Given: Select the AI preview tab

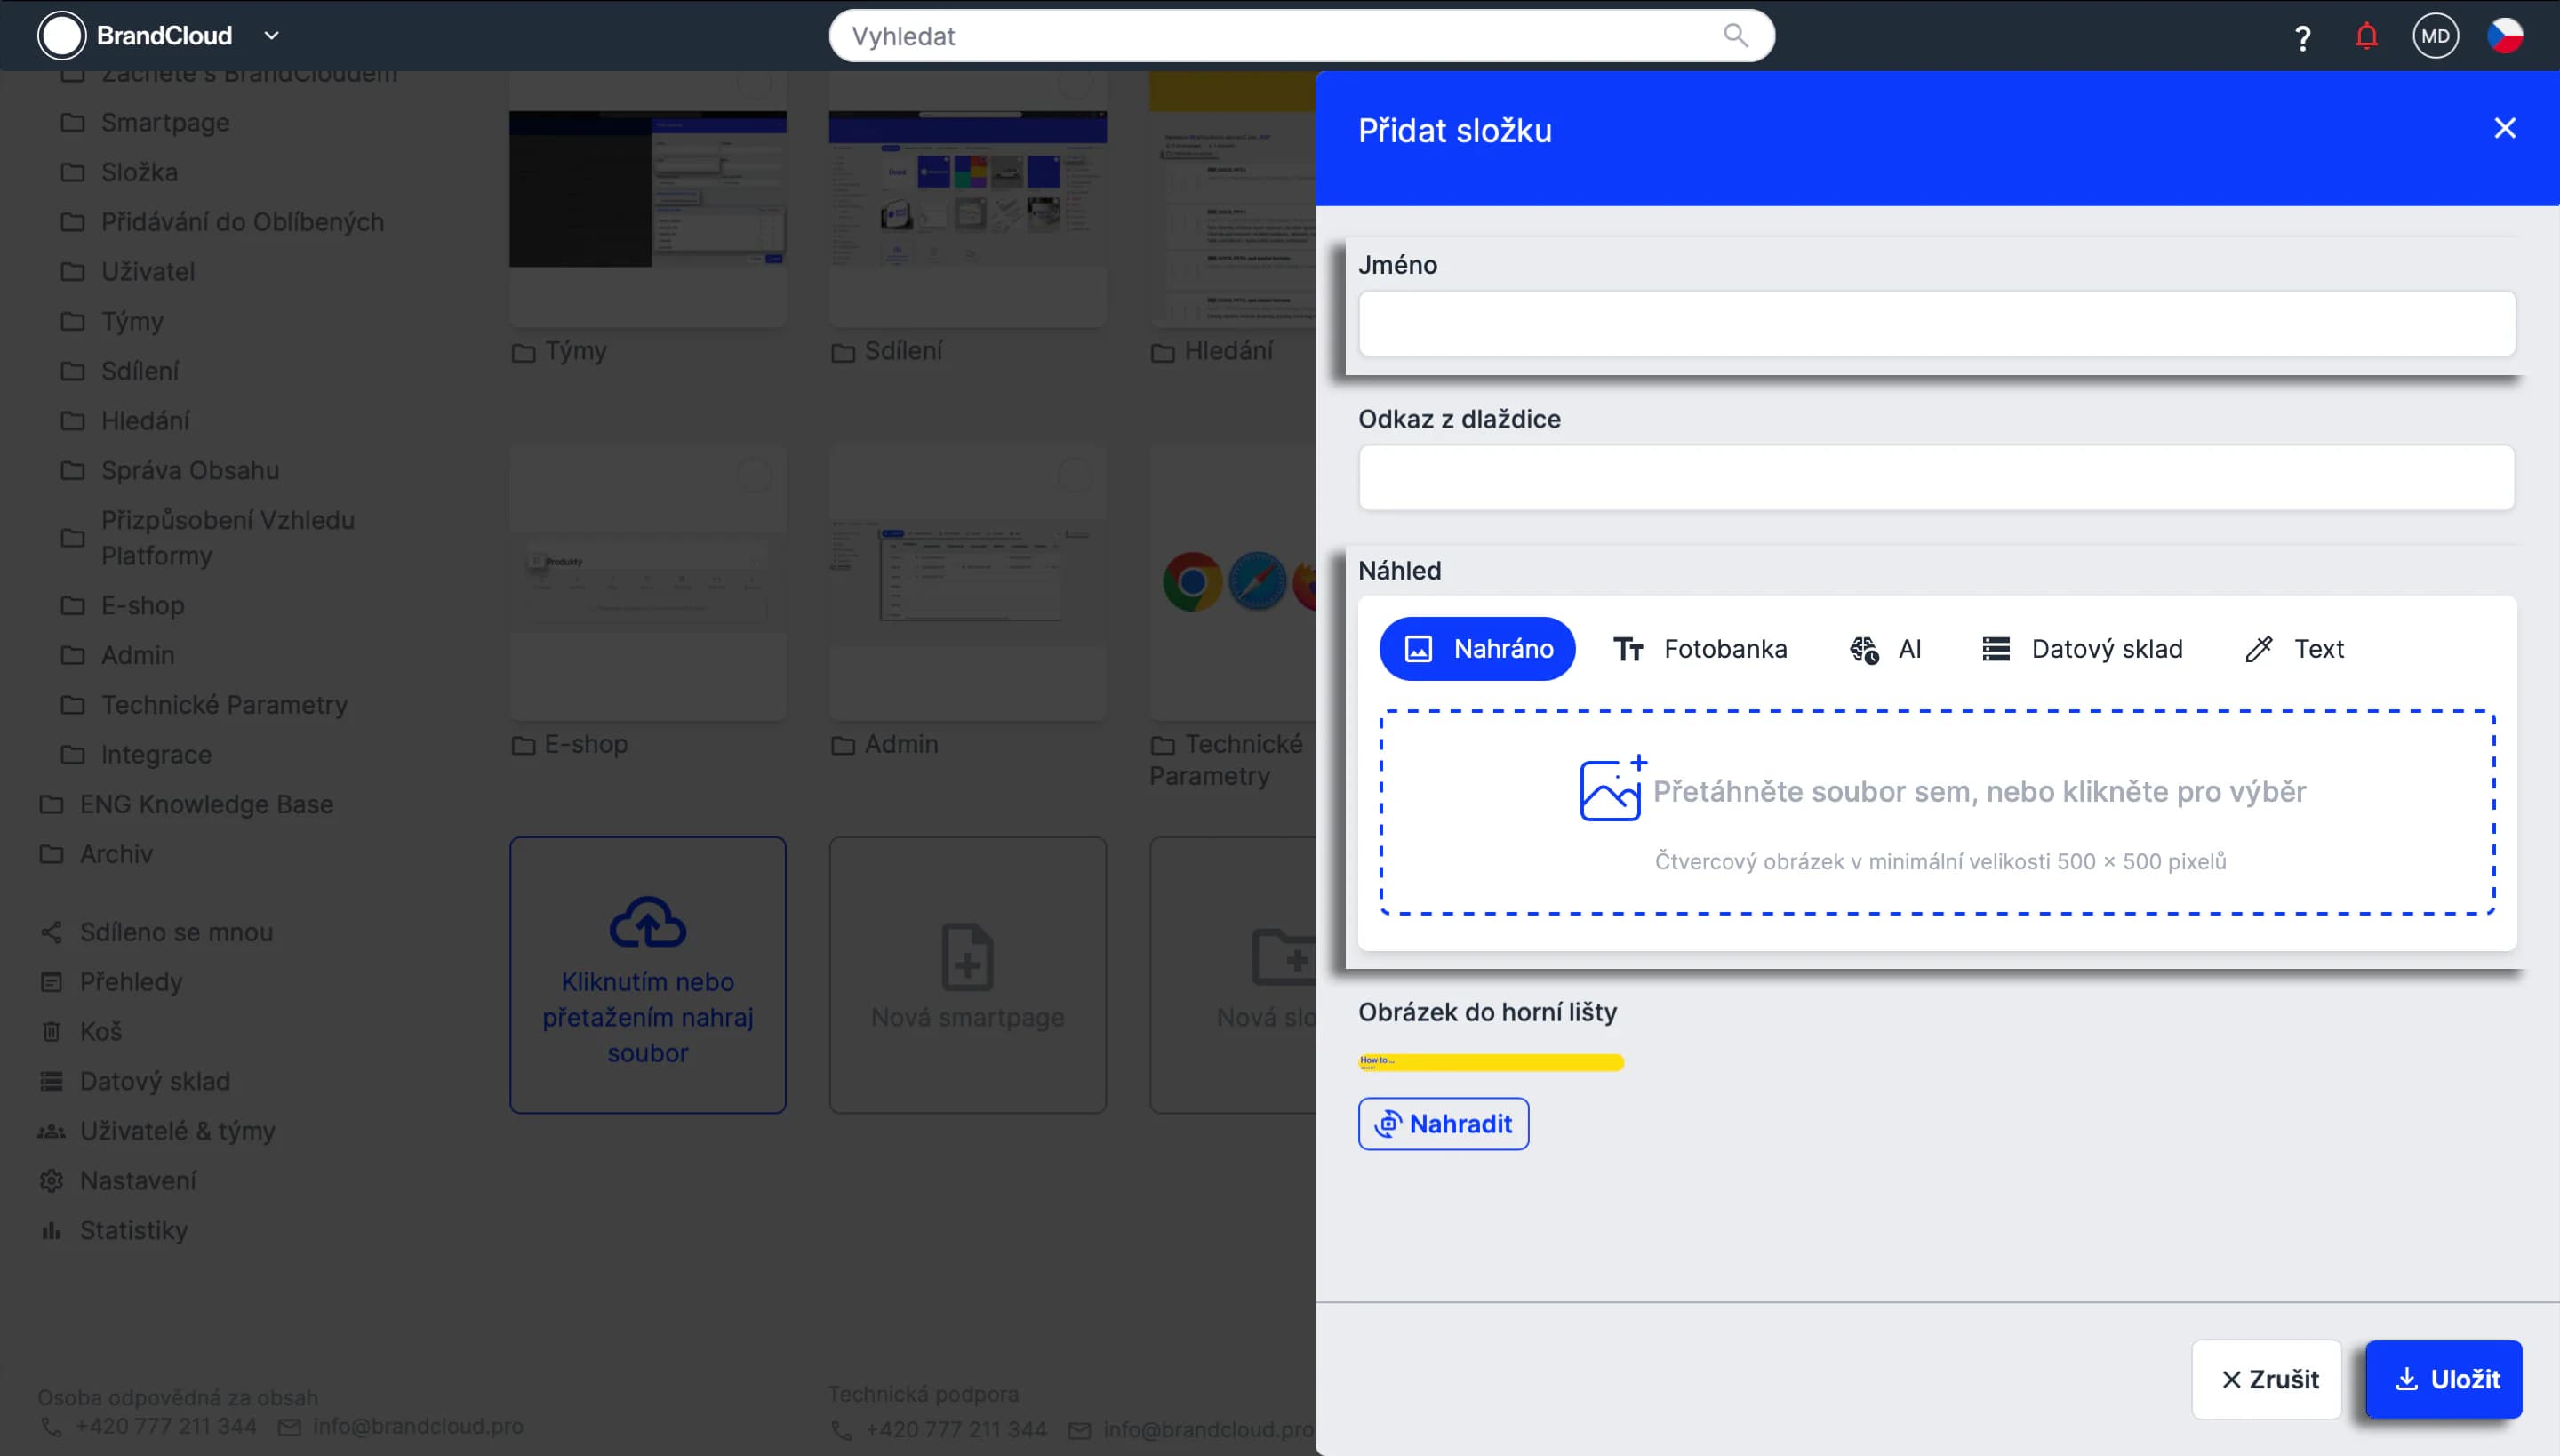Looking at the screenshot, I should tap(1885, 649).
